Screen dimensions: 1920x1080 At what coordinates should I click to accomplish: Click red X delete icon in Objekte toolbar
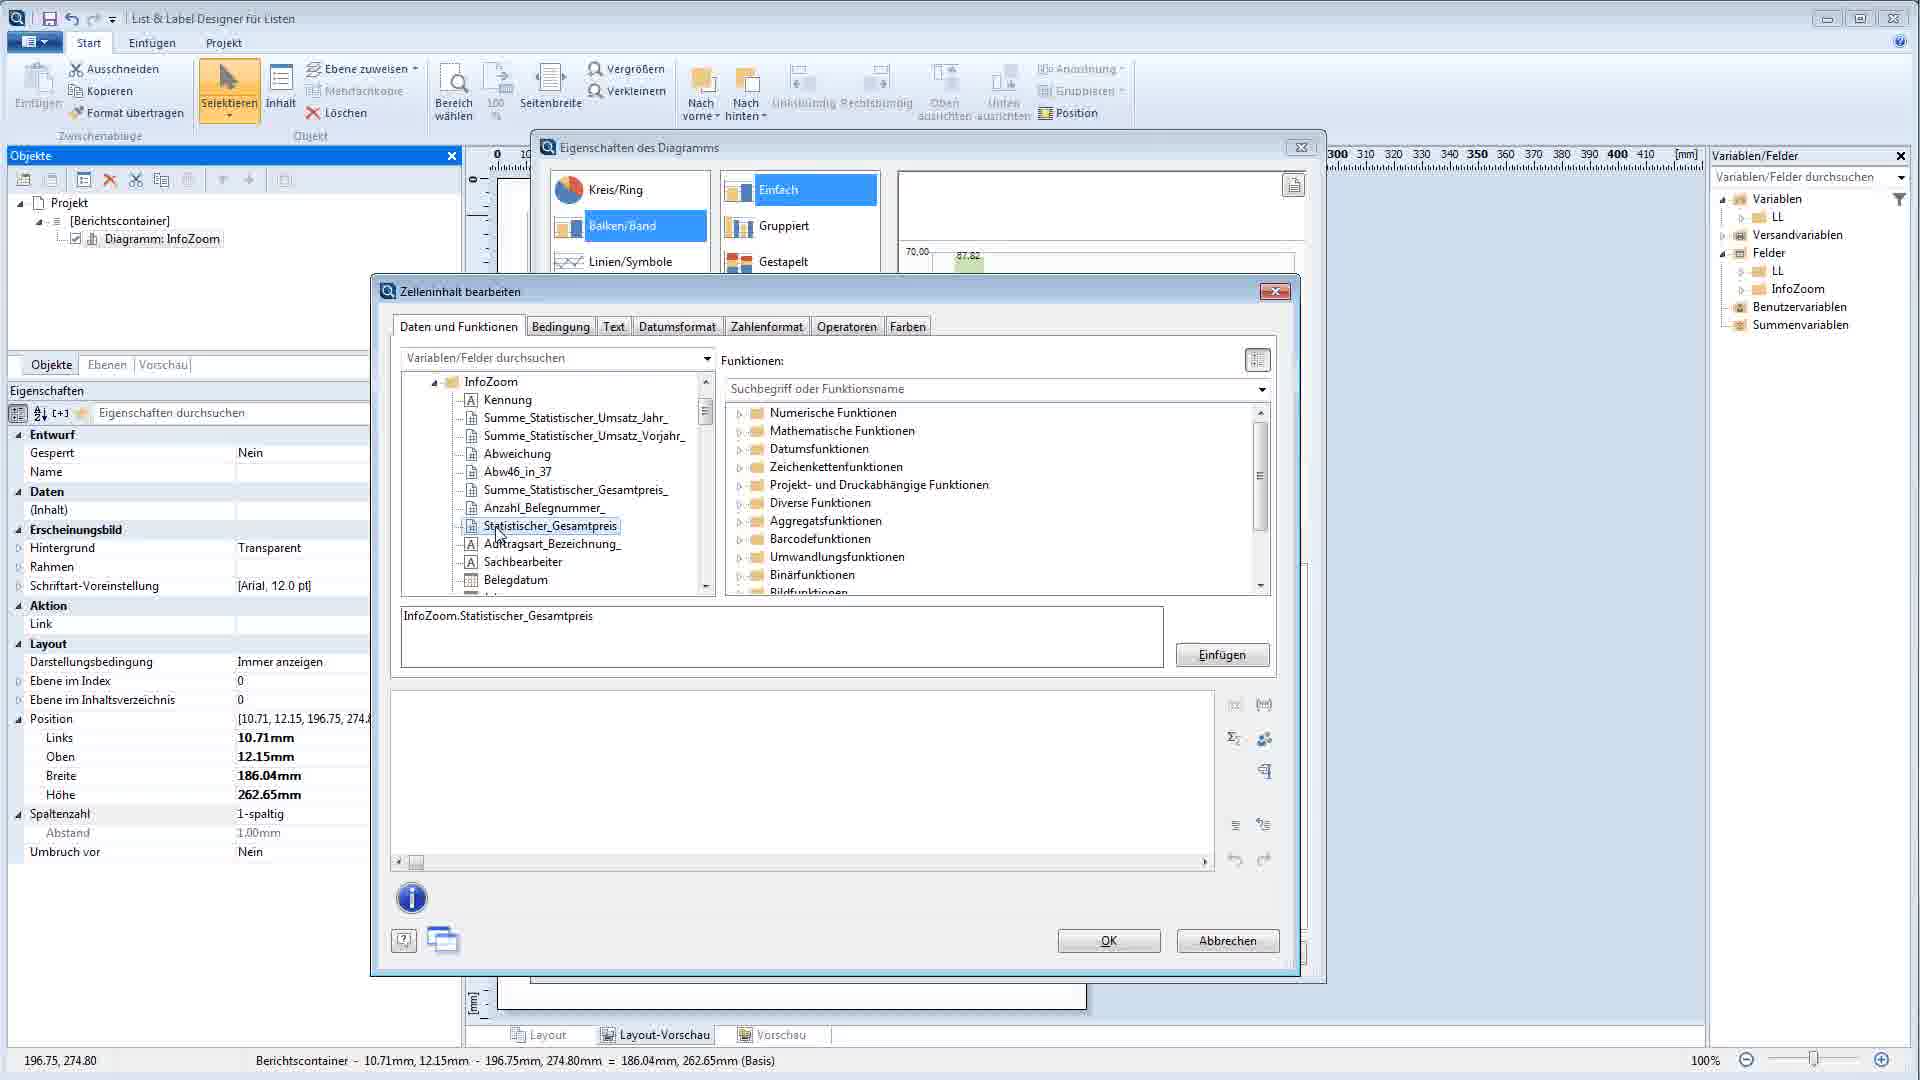coord(110,180)
